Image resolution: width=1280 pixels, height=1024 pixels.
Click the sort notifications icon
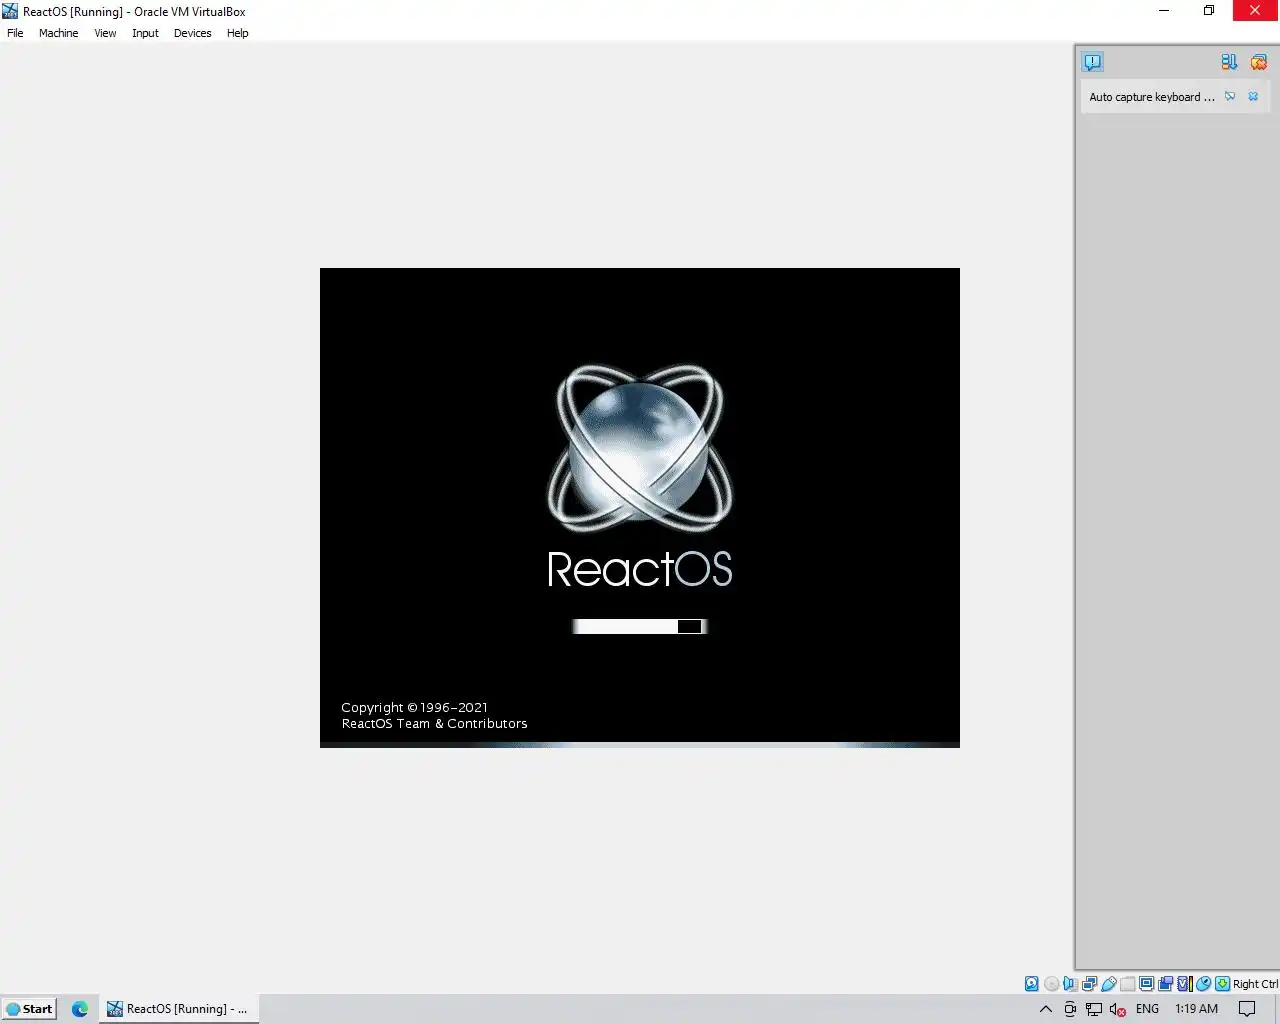1229,62
